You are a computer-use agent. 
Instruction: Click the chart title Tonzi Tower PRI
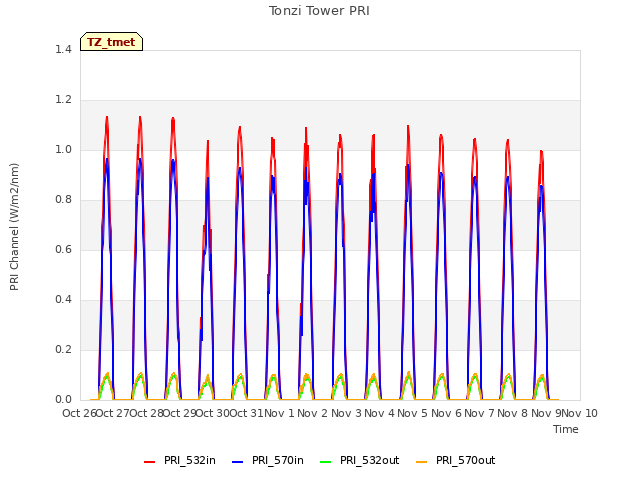tap(319, 11)
